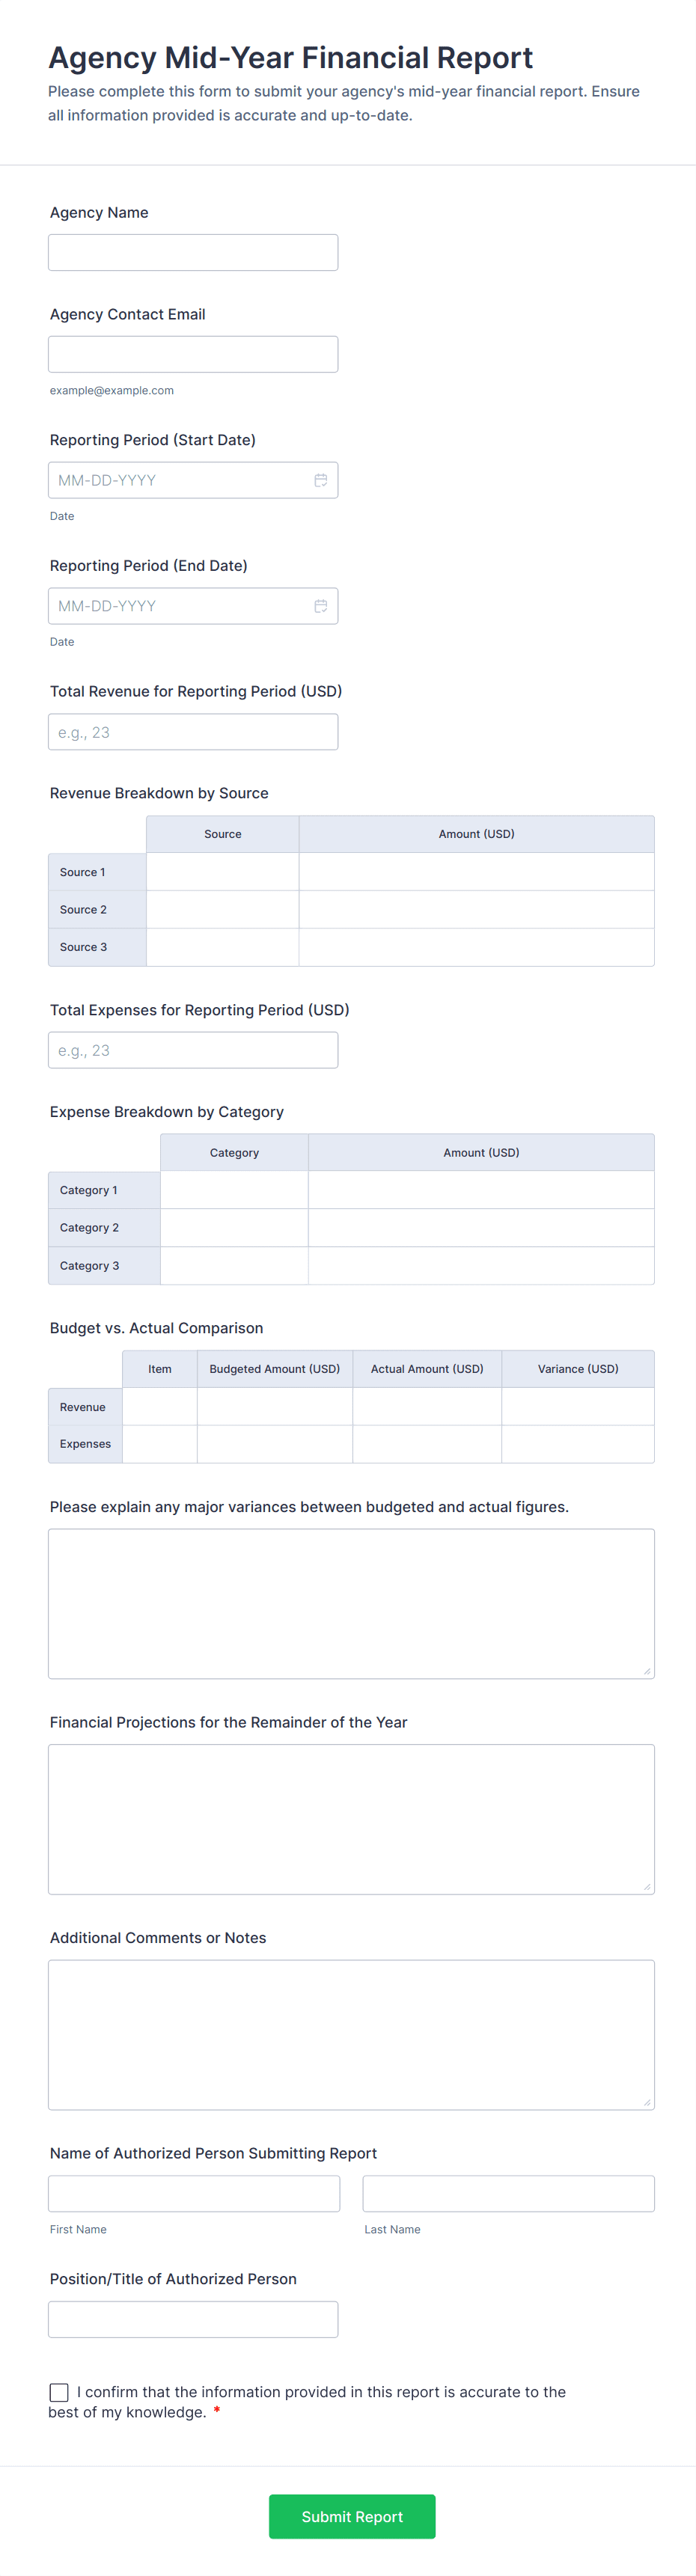Viewport: 696px width, 2576px height.
Task: Select the Position/Title of Authorized Person field
Action: [193, 2319]
